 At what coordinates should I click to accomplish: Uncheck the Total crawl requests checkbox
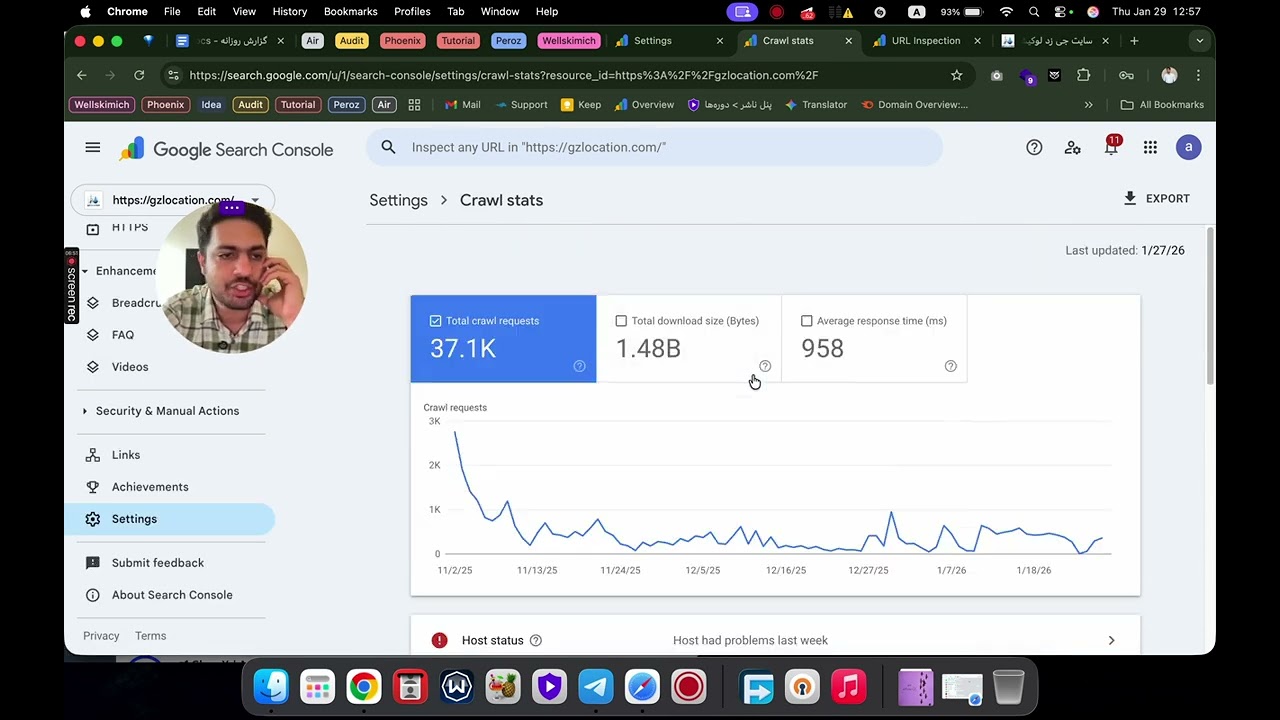(x=435, y=321)
